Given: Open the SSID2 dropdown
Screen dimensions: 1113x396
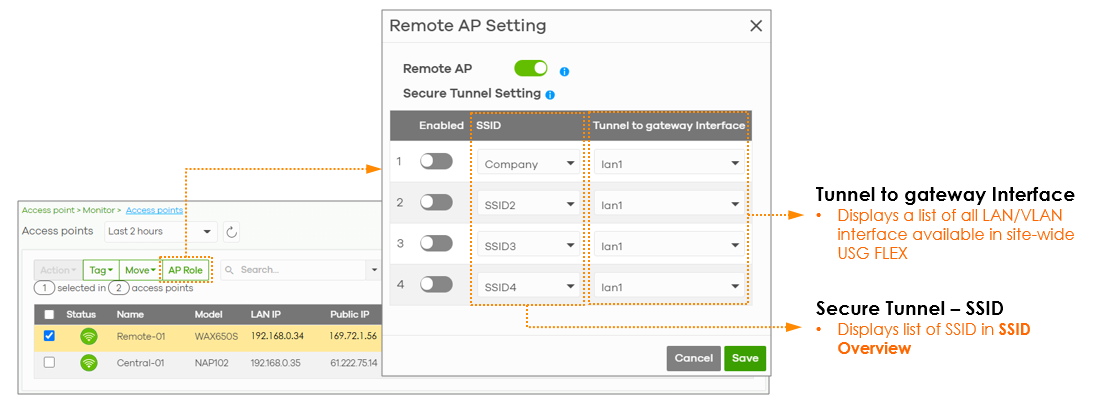Looking at the screenshot, I should 529,205.
